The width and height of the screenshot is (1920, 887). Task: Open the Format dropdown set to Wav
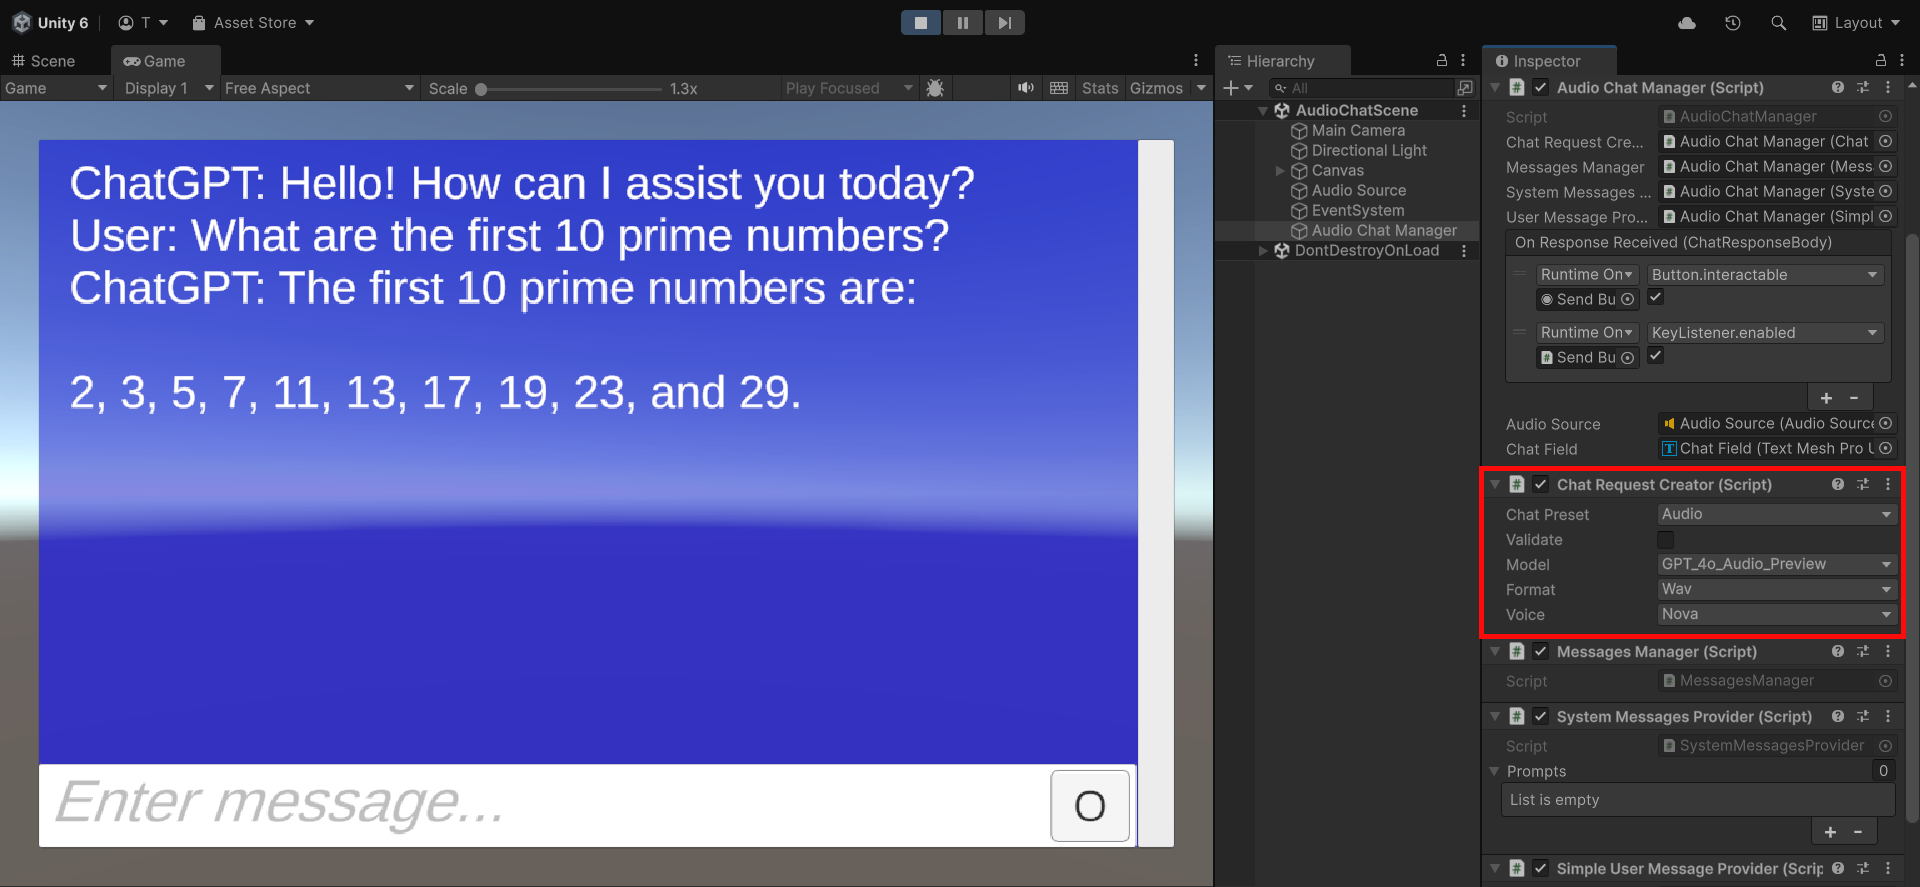(1777, 590)
